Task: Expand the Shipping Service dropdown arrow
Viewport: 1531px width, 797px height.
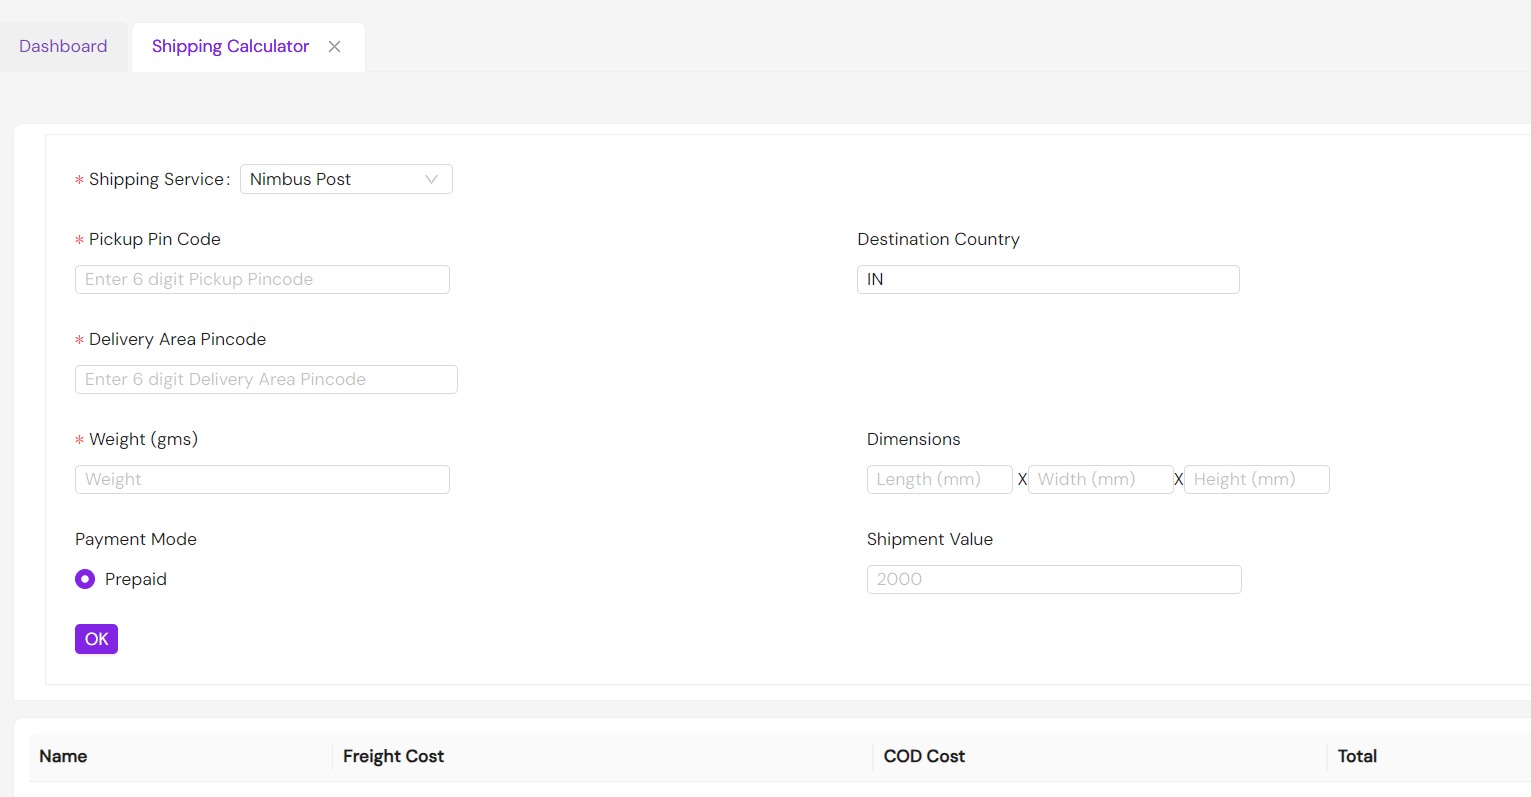Action: point(431,179)
